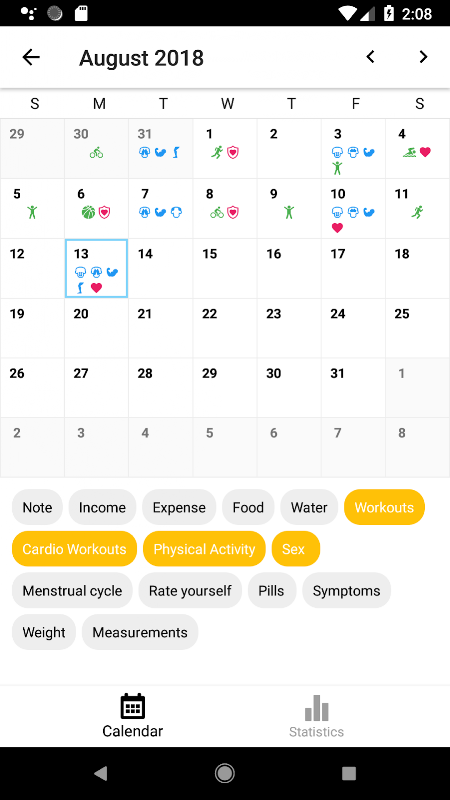Go to the previous month chevron

click(x=370, y=57)
